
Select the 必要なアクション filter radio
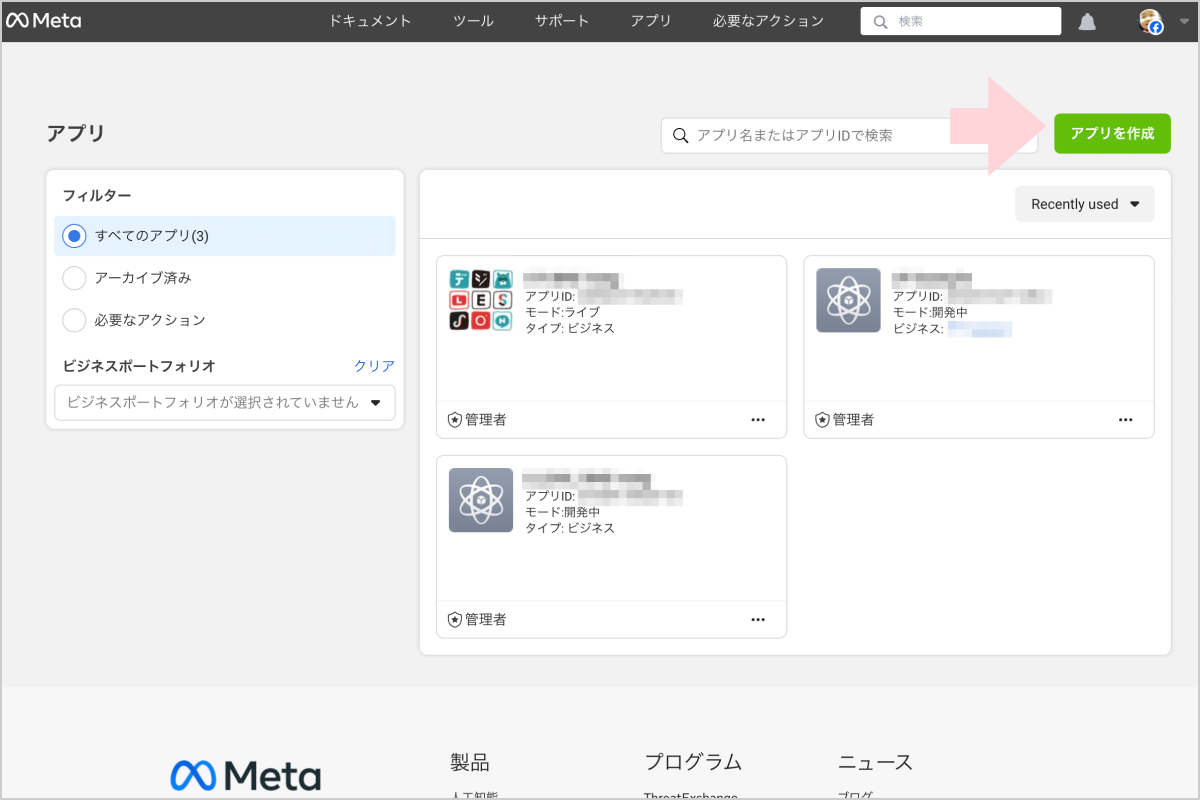[x=74, y=320]
